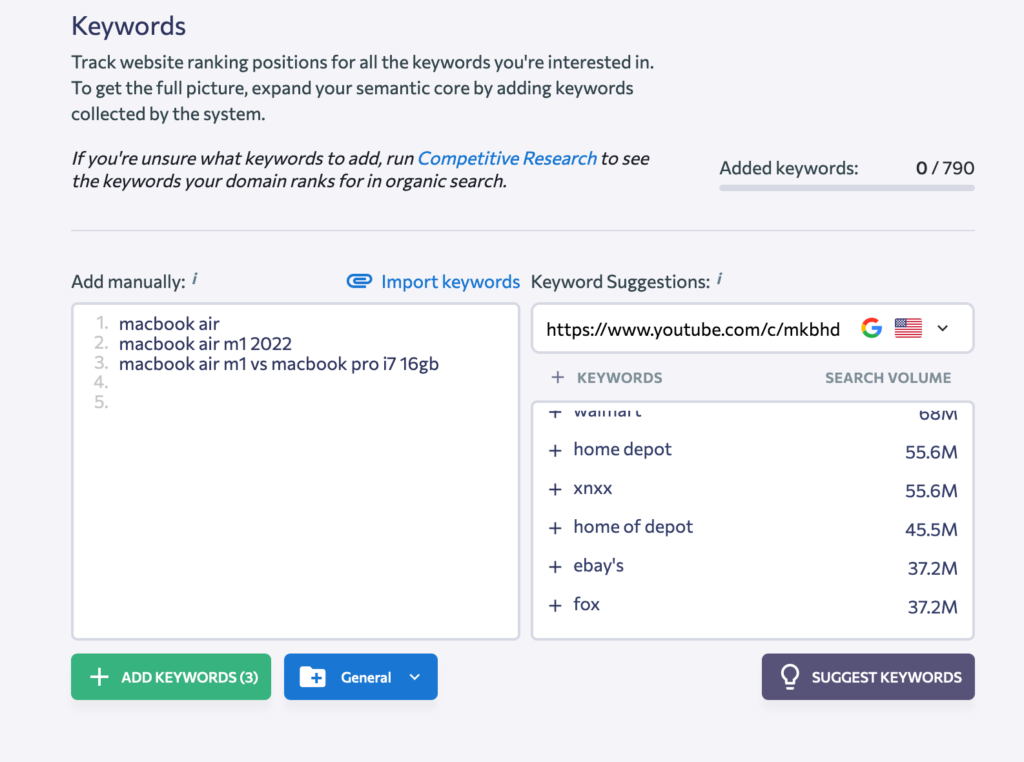Click the plus icon beside fox
This screenshot has height=762, width=1024.
(555, 605)
